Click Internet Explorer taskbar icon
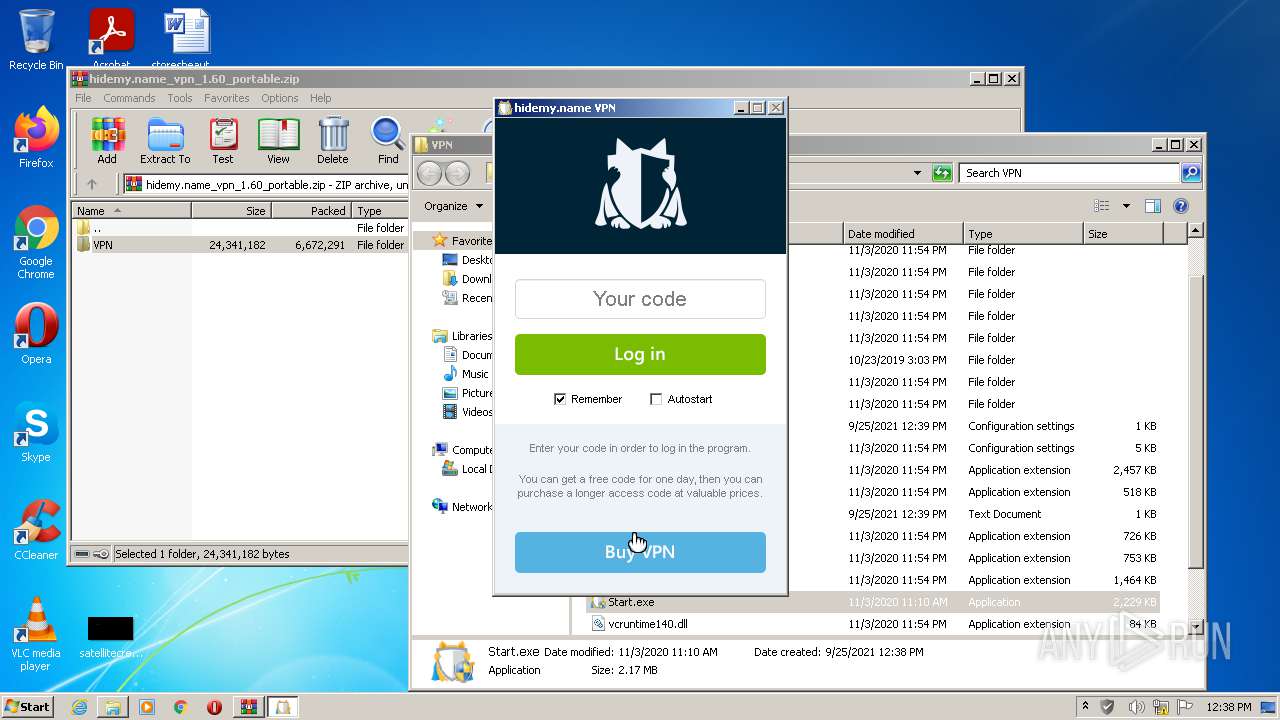1280x720 pixels. click(79, 707)
